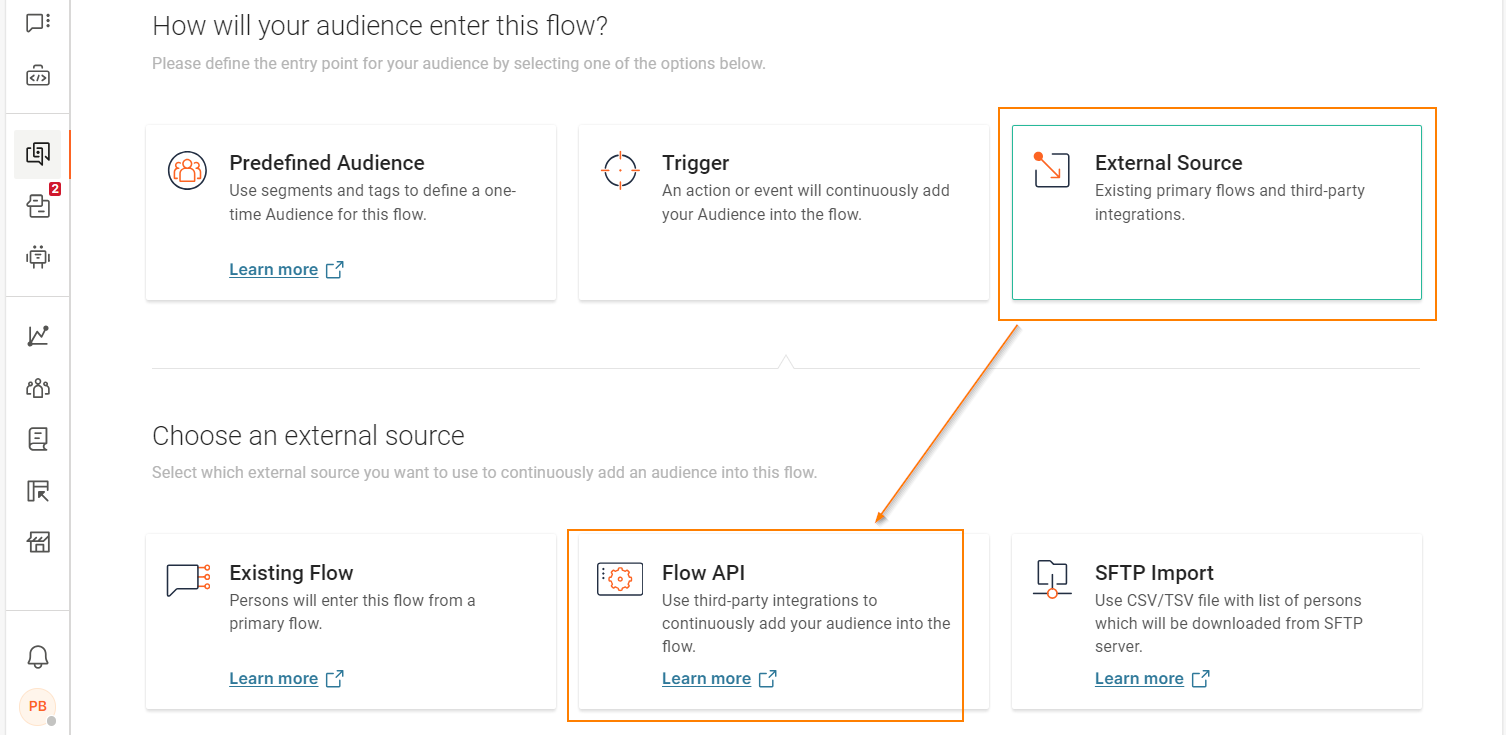Open sidebar icon with red badge 2
Viewport: 1506px width, 735px height.
(38, 206)
